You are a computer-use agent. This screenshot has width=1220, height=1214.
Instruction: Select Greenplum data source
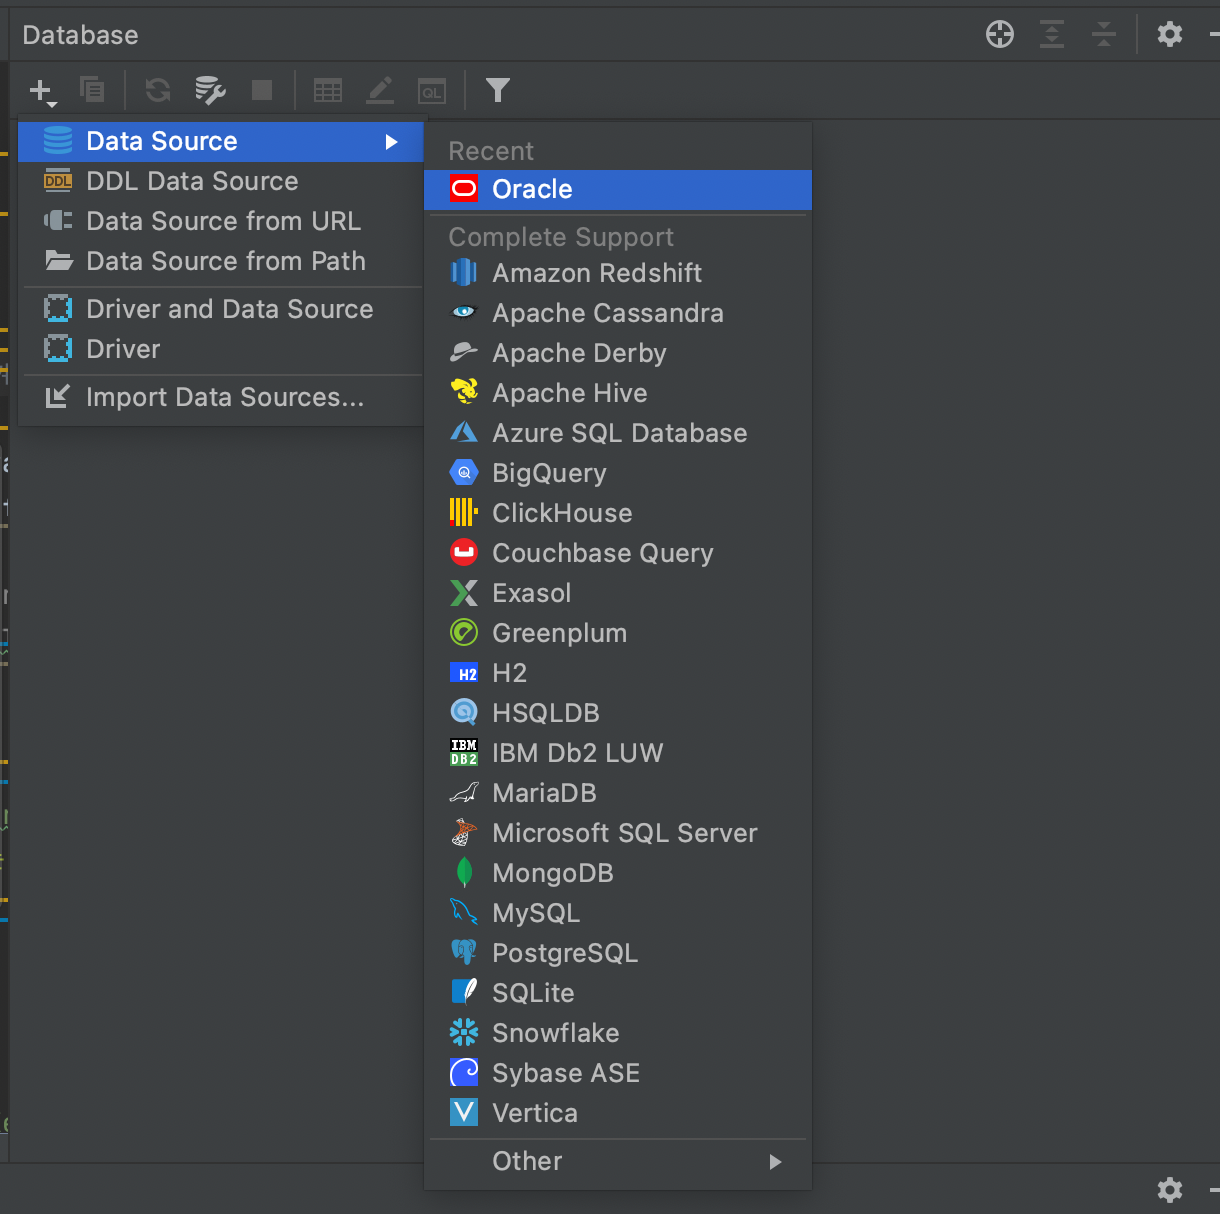[x=618, y=633]
